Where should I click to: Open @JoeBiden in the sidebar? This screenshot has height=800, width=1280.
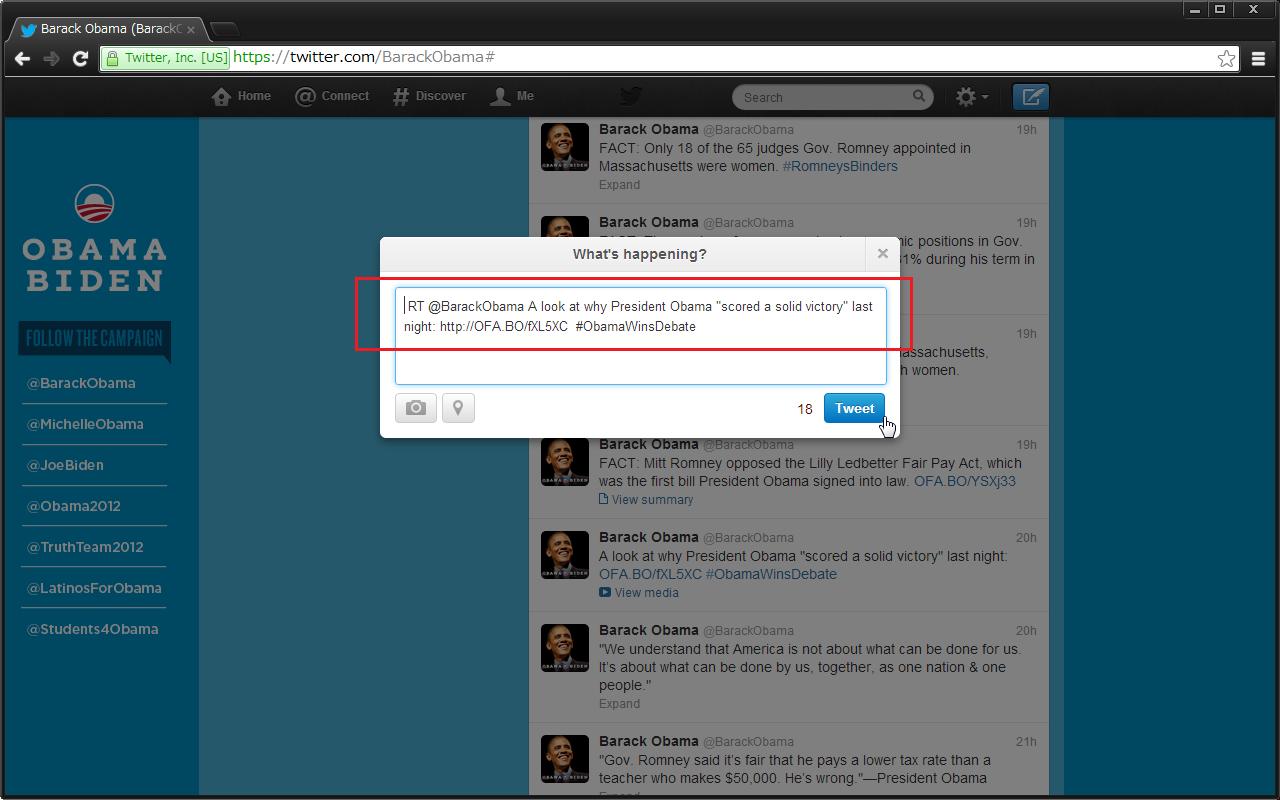(65, 465)
